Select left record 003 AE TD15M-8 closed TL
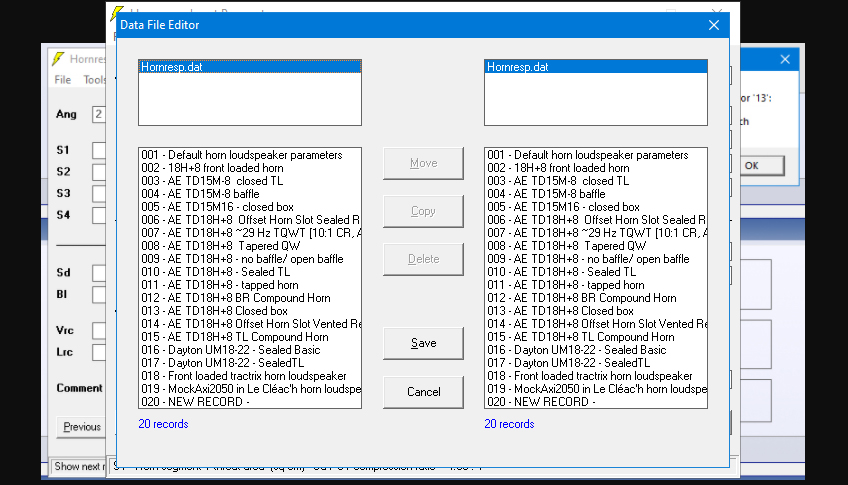 point(250,181)
